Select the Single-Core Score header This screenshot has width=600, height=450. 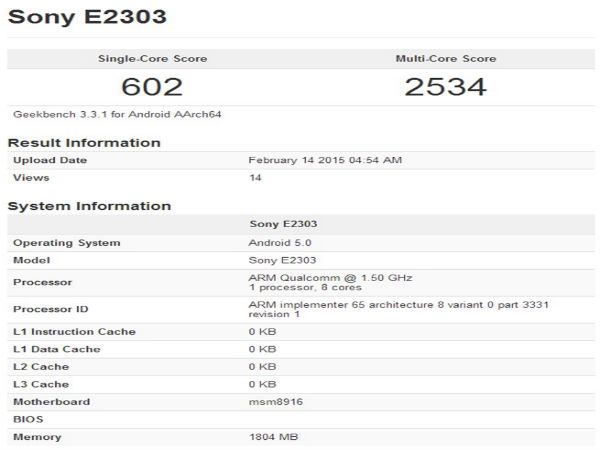pyautogui.click(x=152, y=59)
